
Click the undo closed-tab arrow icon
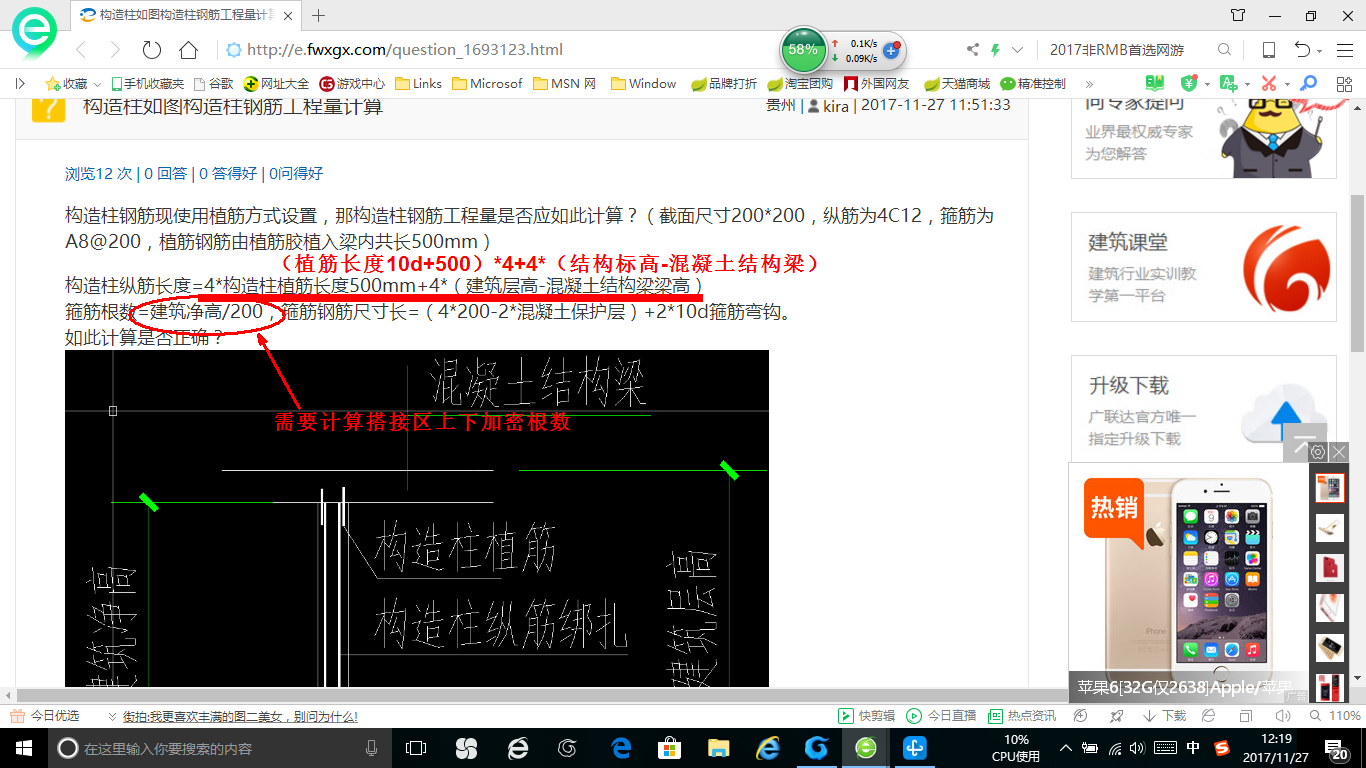click(x=1302, y=50)
